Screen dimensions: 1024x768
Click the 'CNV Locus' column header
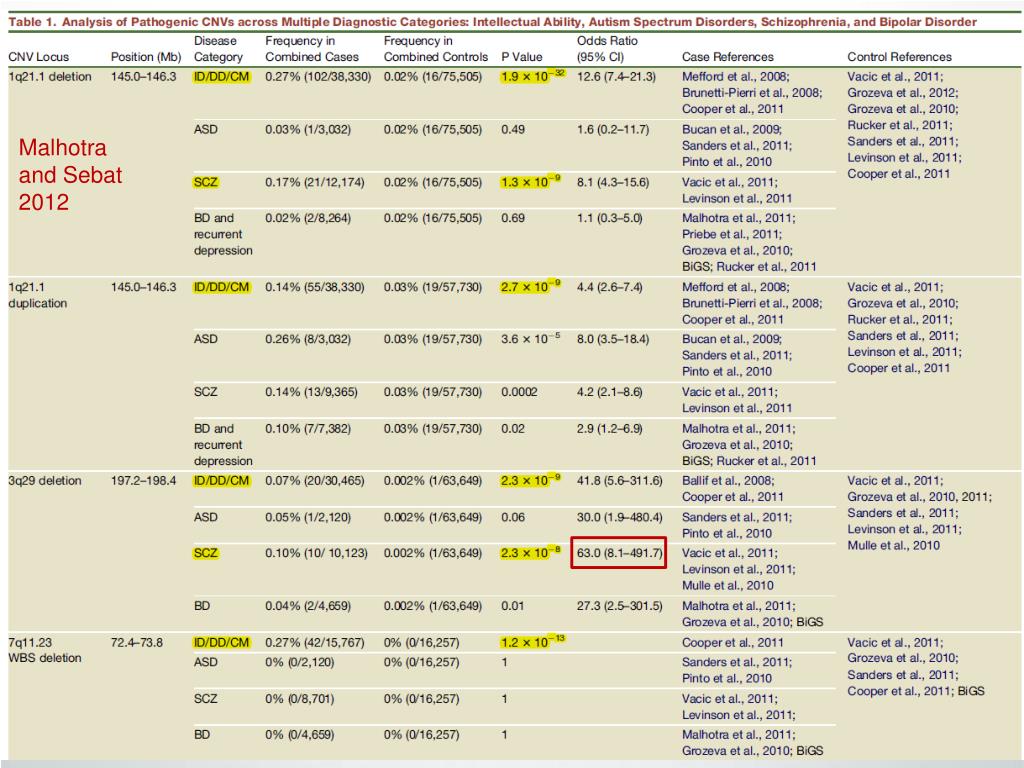pos(39,57)
